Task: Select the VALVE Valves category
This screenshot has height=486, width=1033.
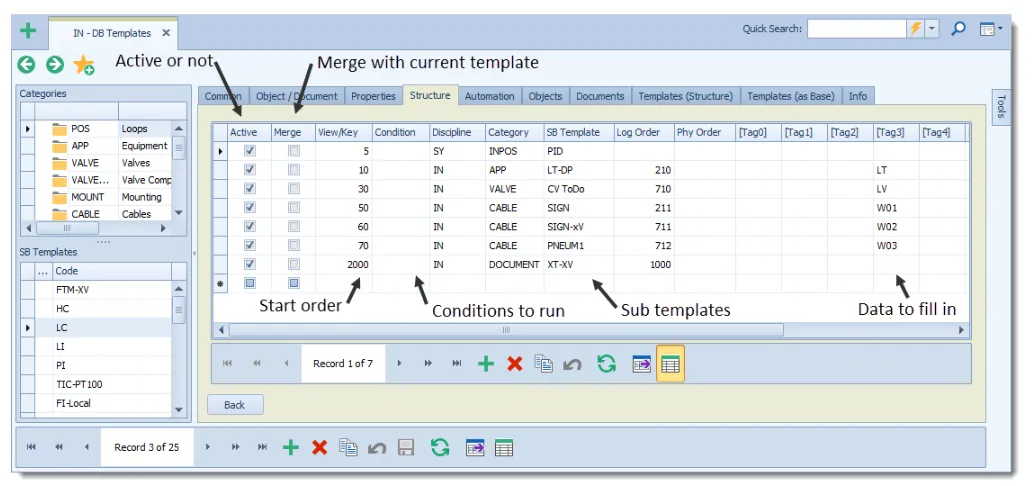Action: point(102,163)
